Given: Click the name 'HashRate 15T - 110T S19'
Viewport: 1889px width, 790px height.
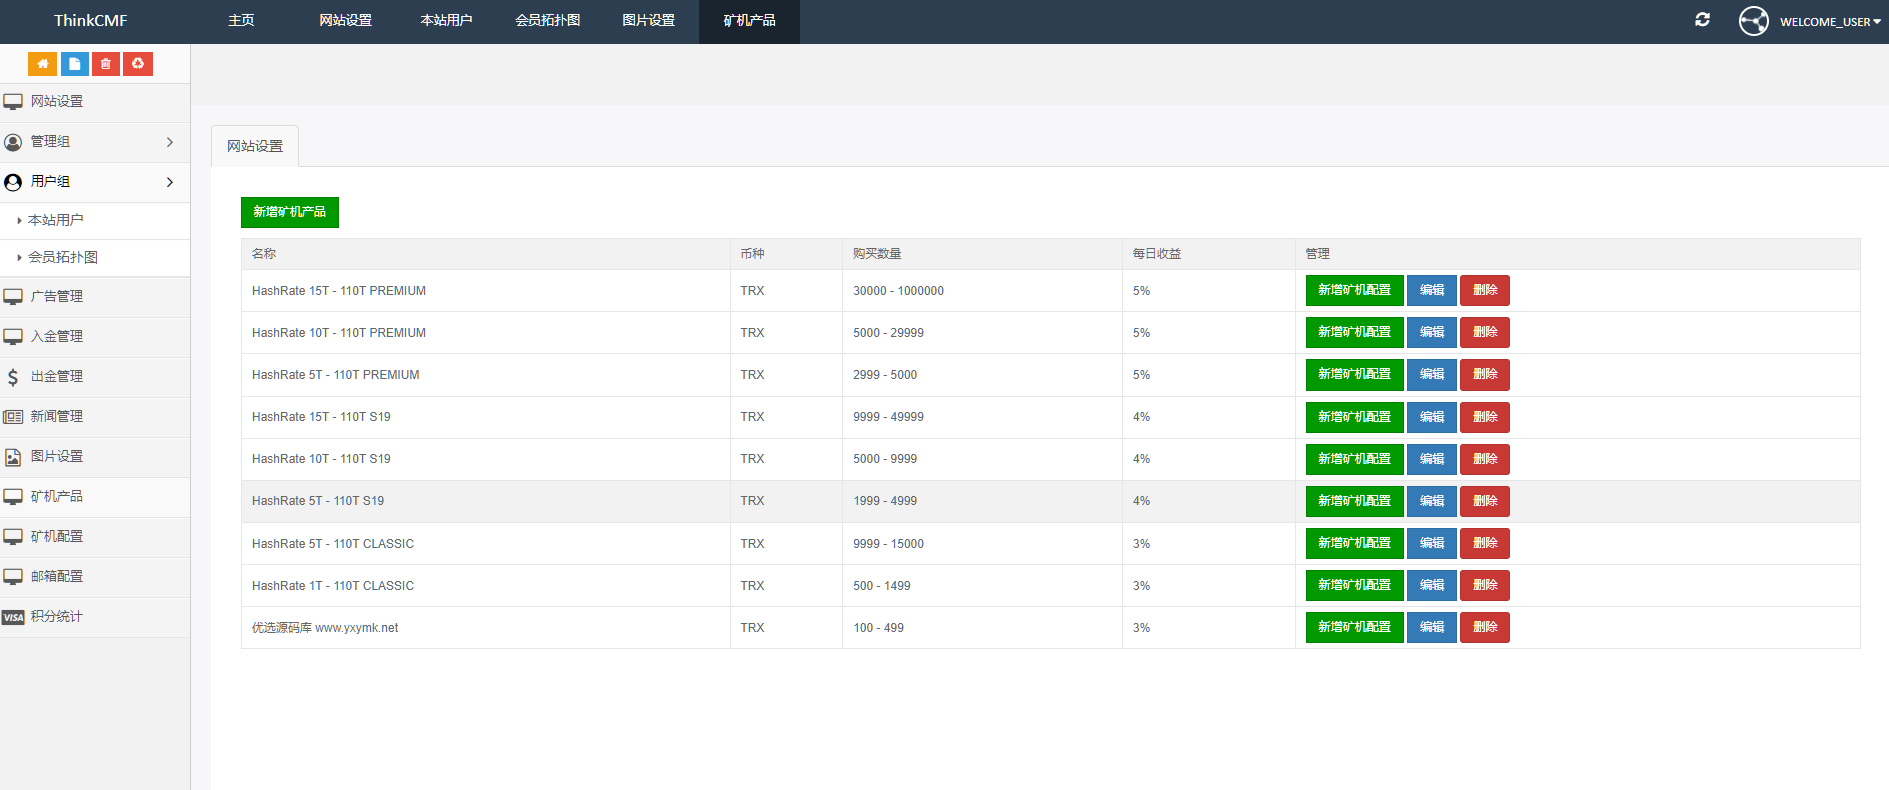Looking at the screenshot, I should tap(321, 417).
